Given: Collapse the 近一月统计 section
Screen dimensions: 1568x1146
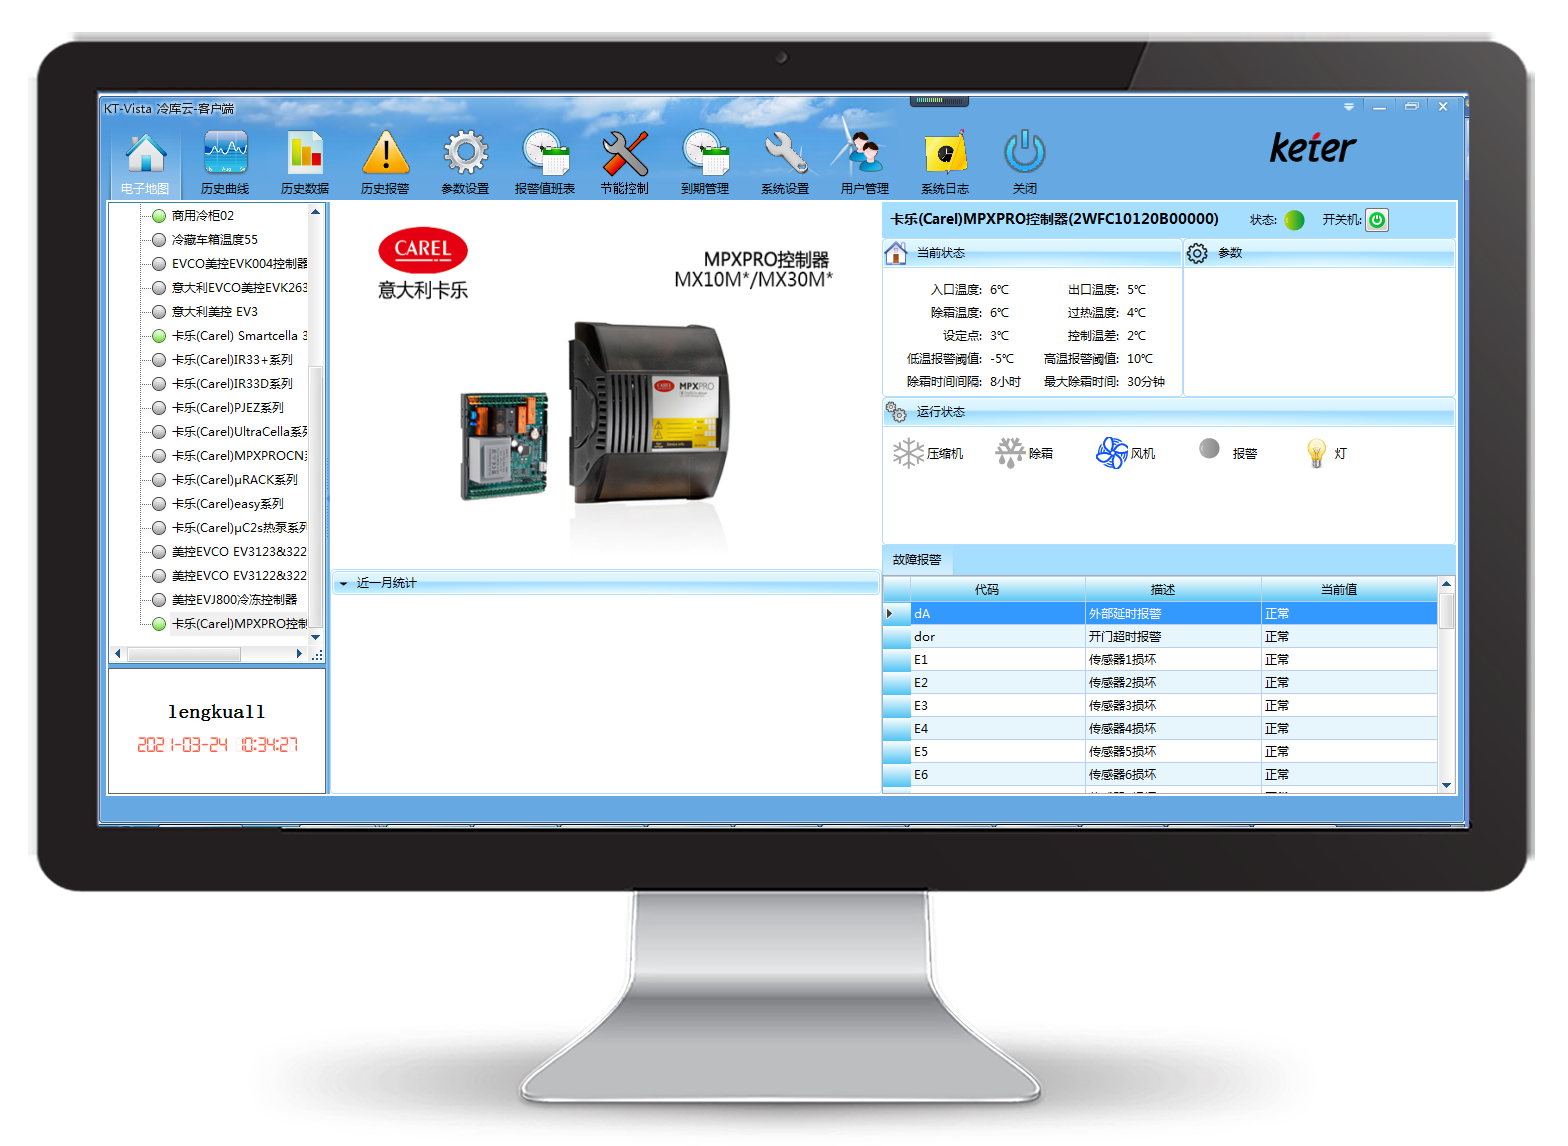Looking at the screenshot, I should tap(343, 583).
